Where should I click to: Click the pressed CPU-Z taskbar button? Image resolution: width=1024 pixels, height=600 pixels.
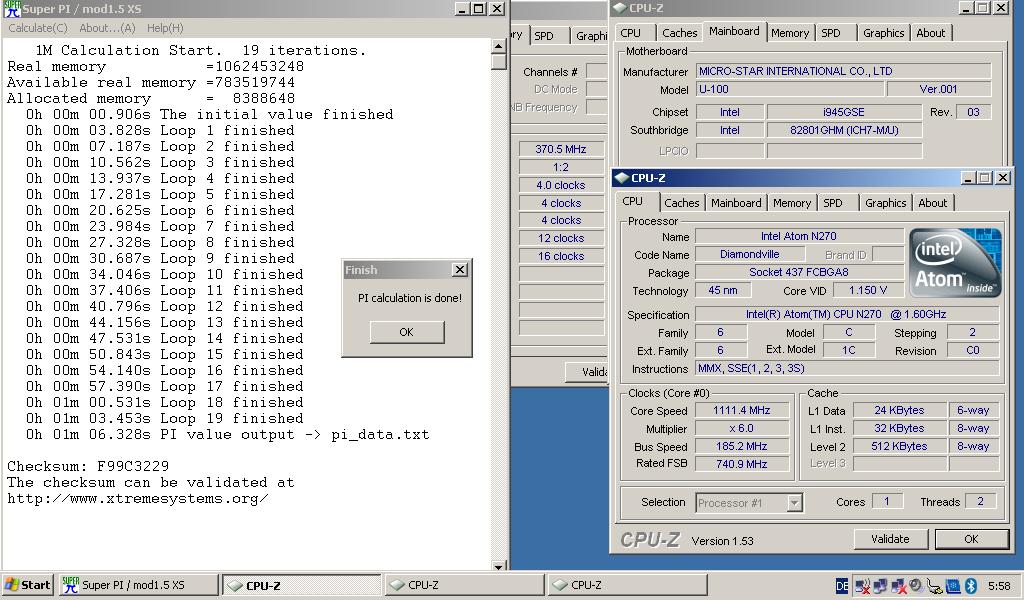(x=302, y=585)
